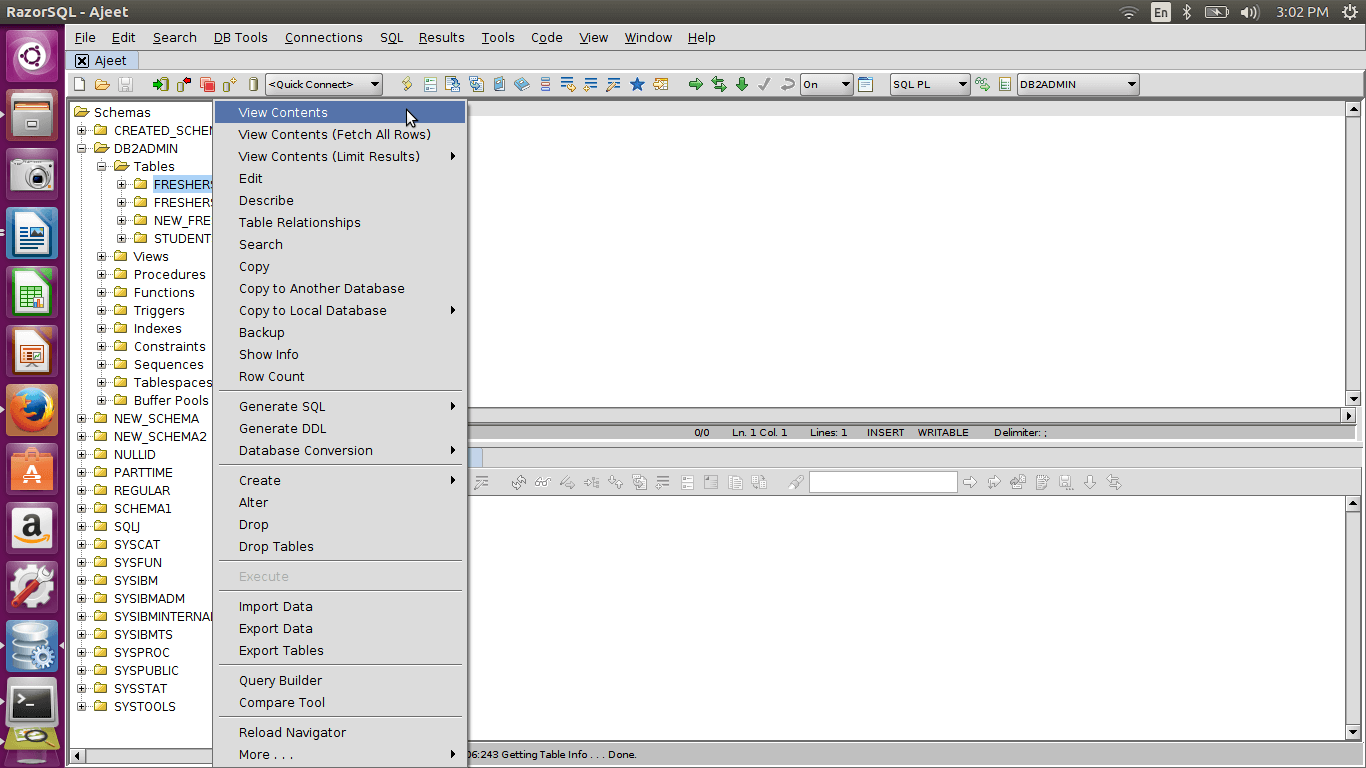Click the glasses icon in results toolbar
The image size is (1366, 768).
pyautogui.click(x=542, y=482)
